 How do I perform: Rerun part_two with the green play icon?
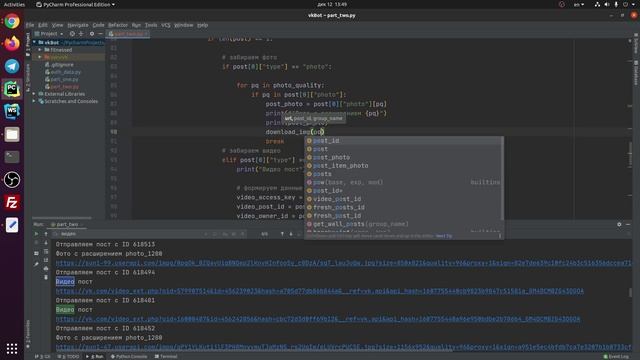[x=36, y=234]
